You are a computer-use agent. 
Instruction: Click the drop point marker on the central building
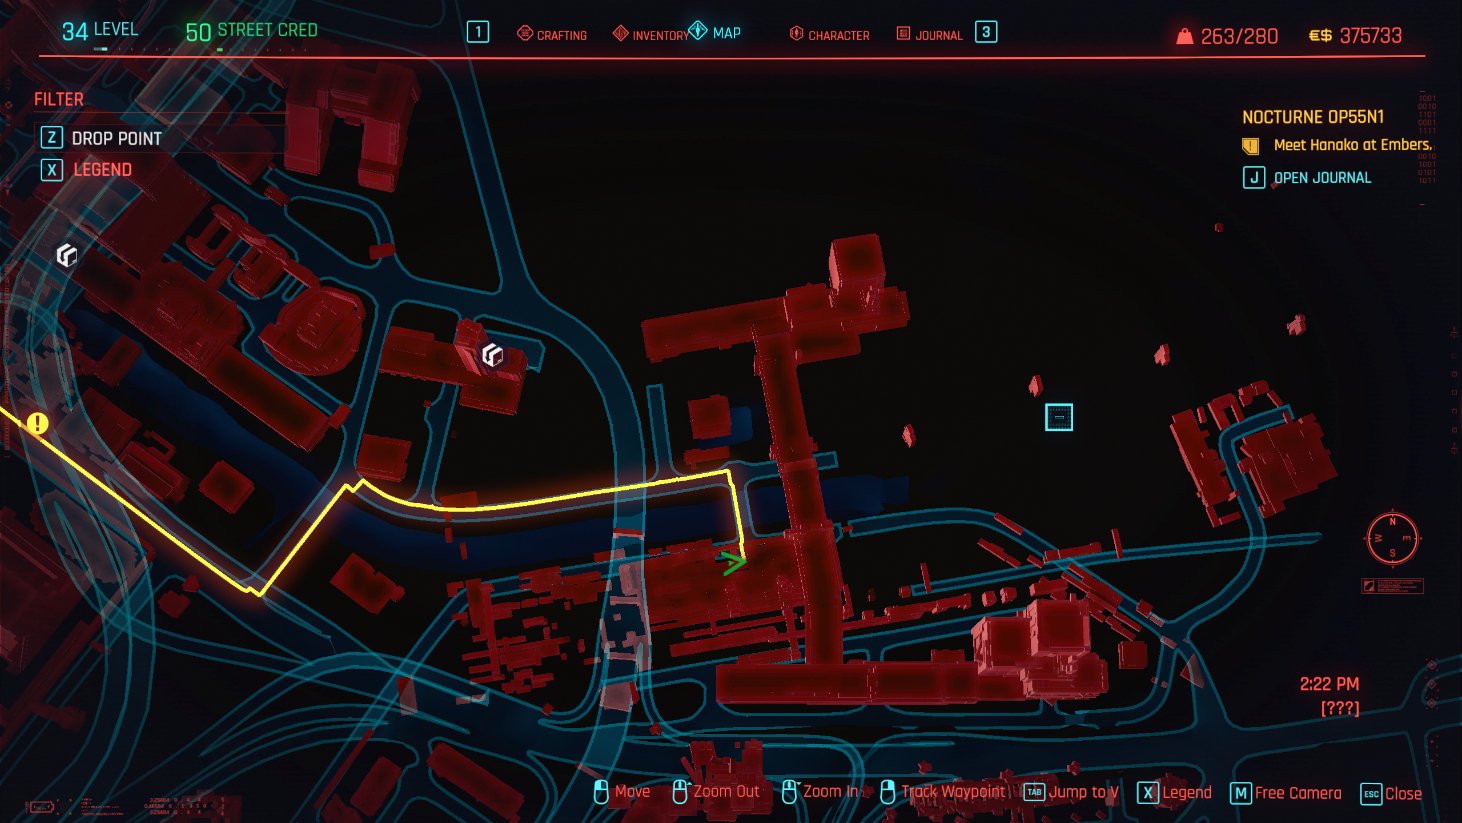(x=492, y=354)
